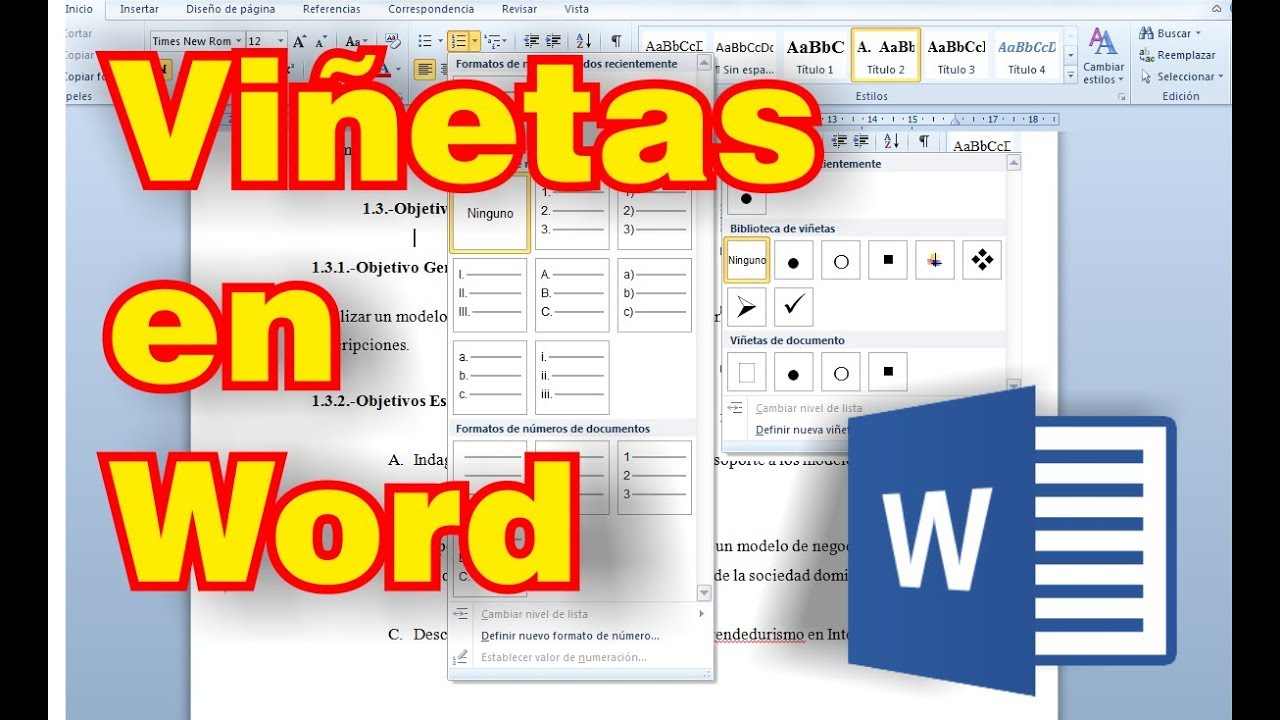This screenshot has width=1280, height=720.
Task: Select the arrowhead bullet
Action: point(746,307)
